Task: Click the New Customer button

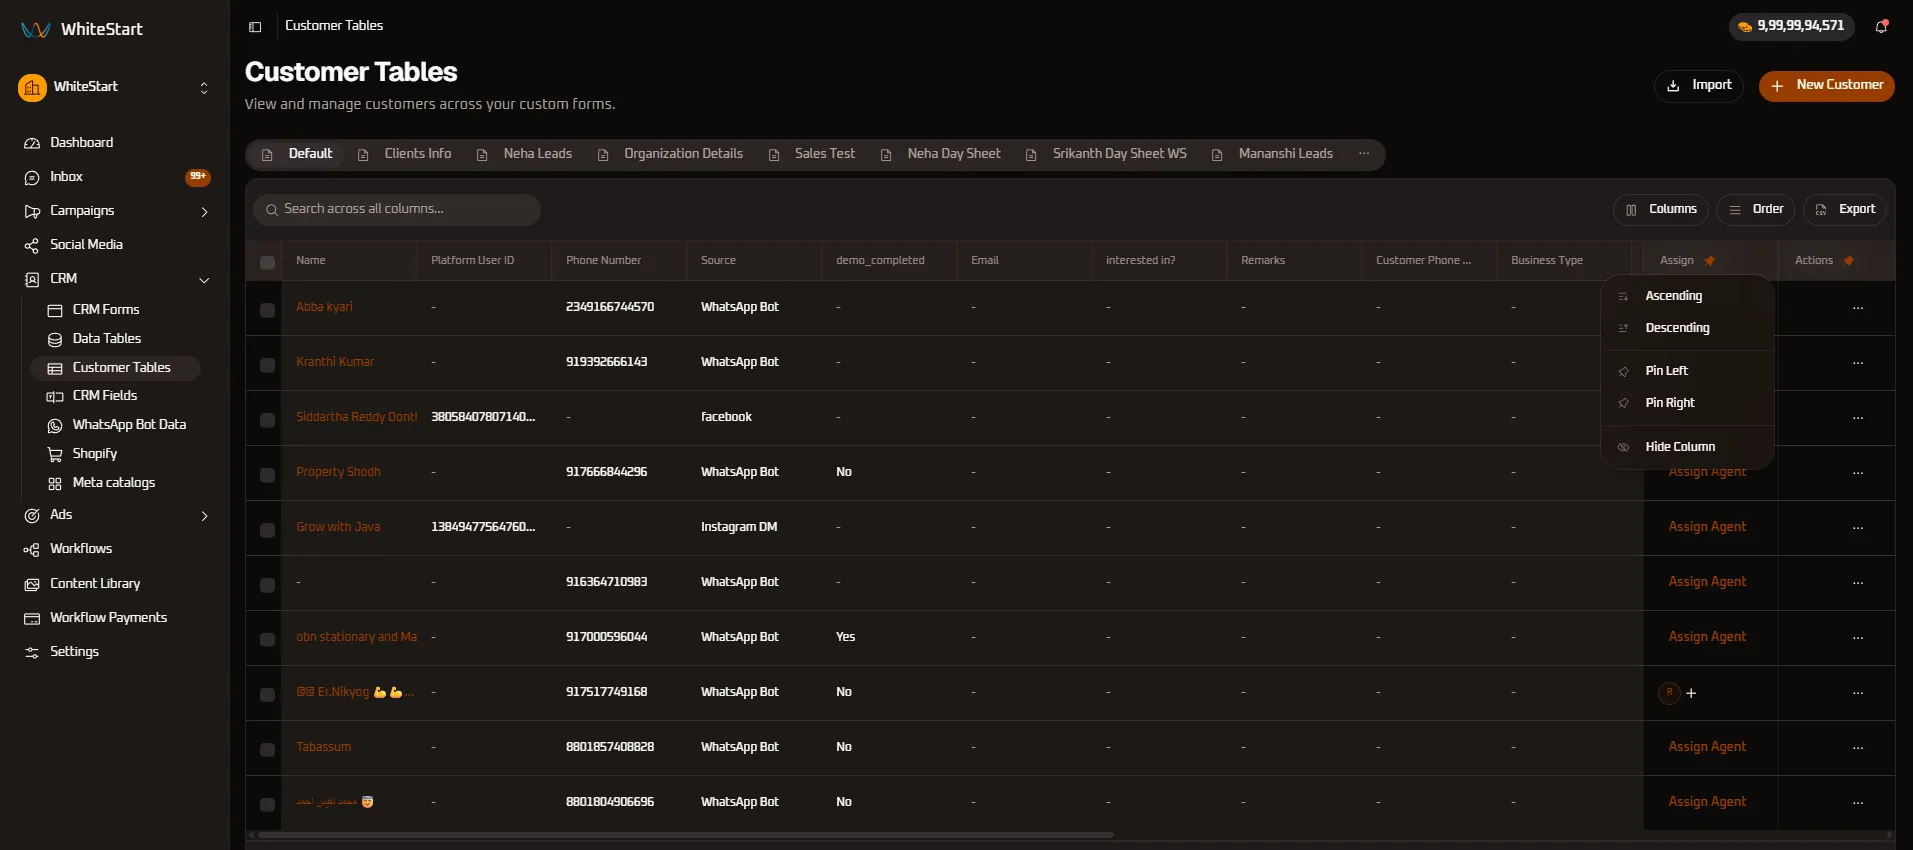Action: pyautogui.click(x=1826, y=86)
